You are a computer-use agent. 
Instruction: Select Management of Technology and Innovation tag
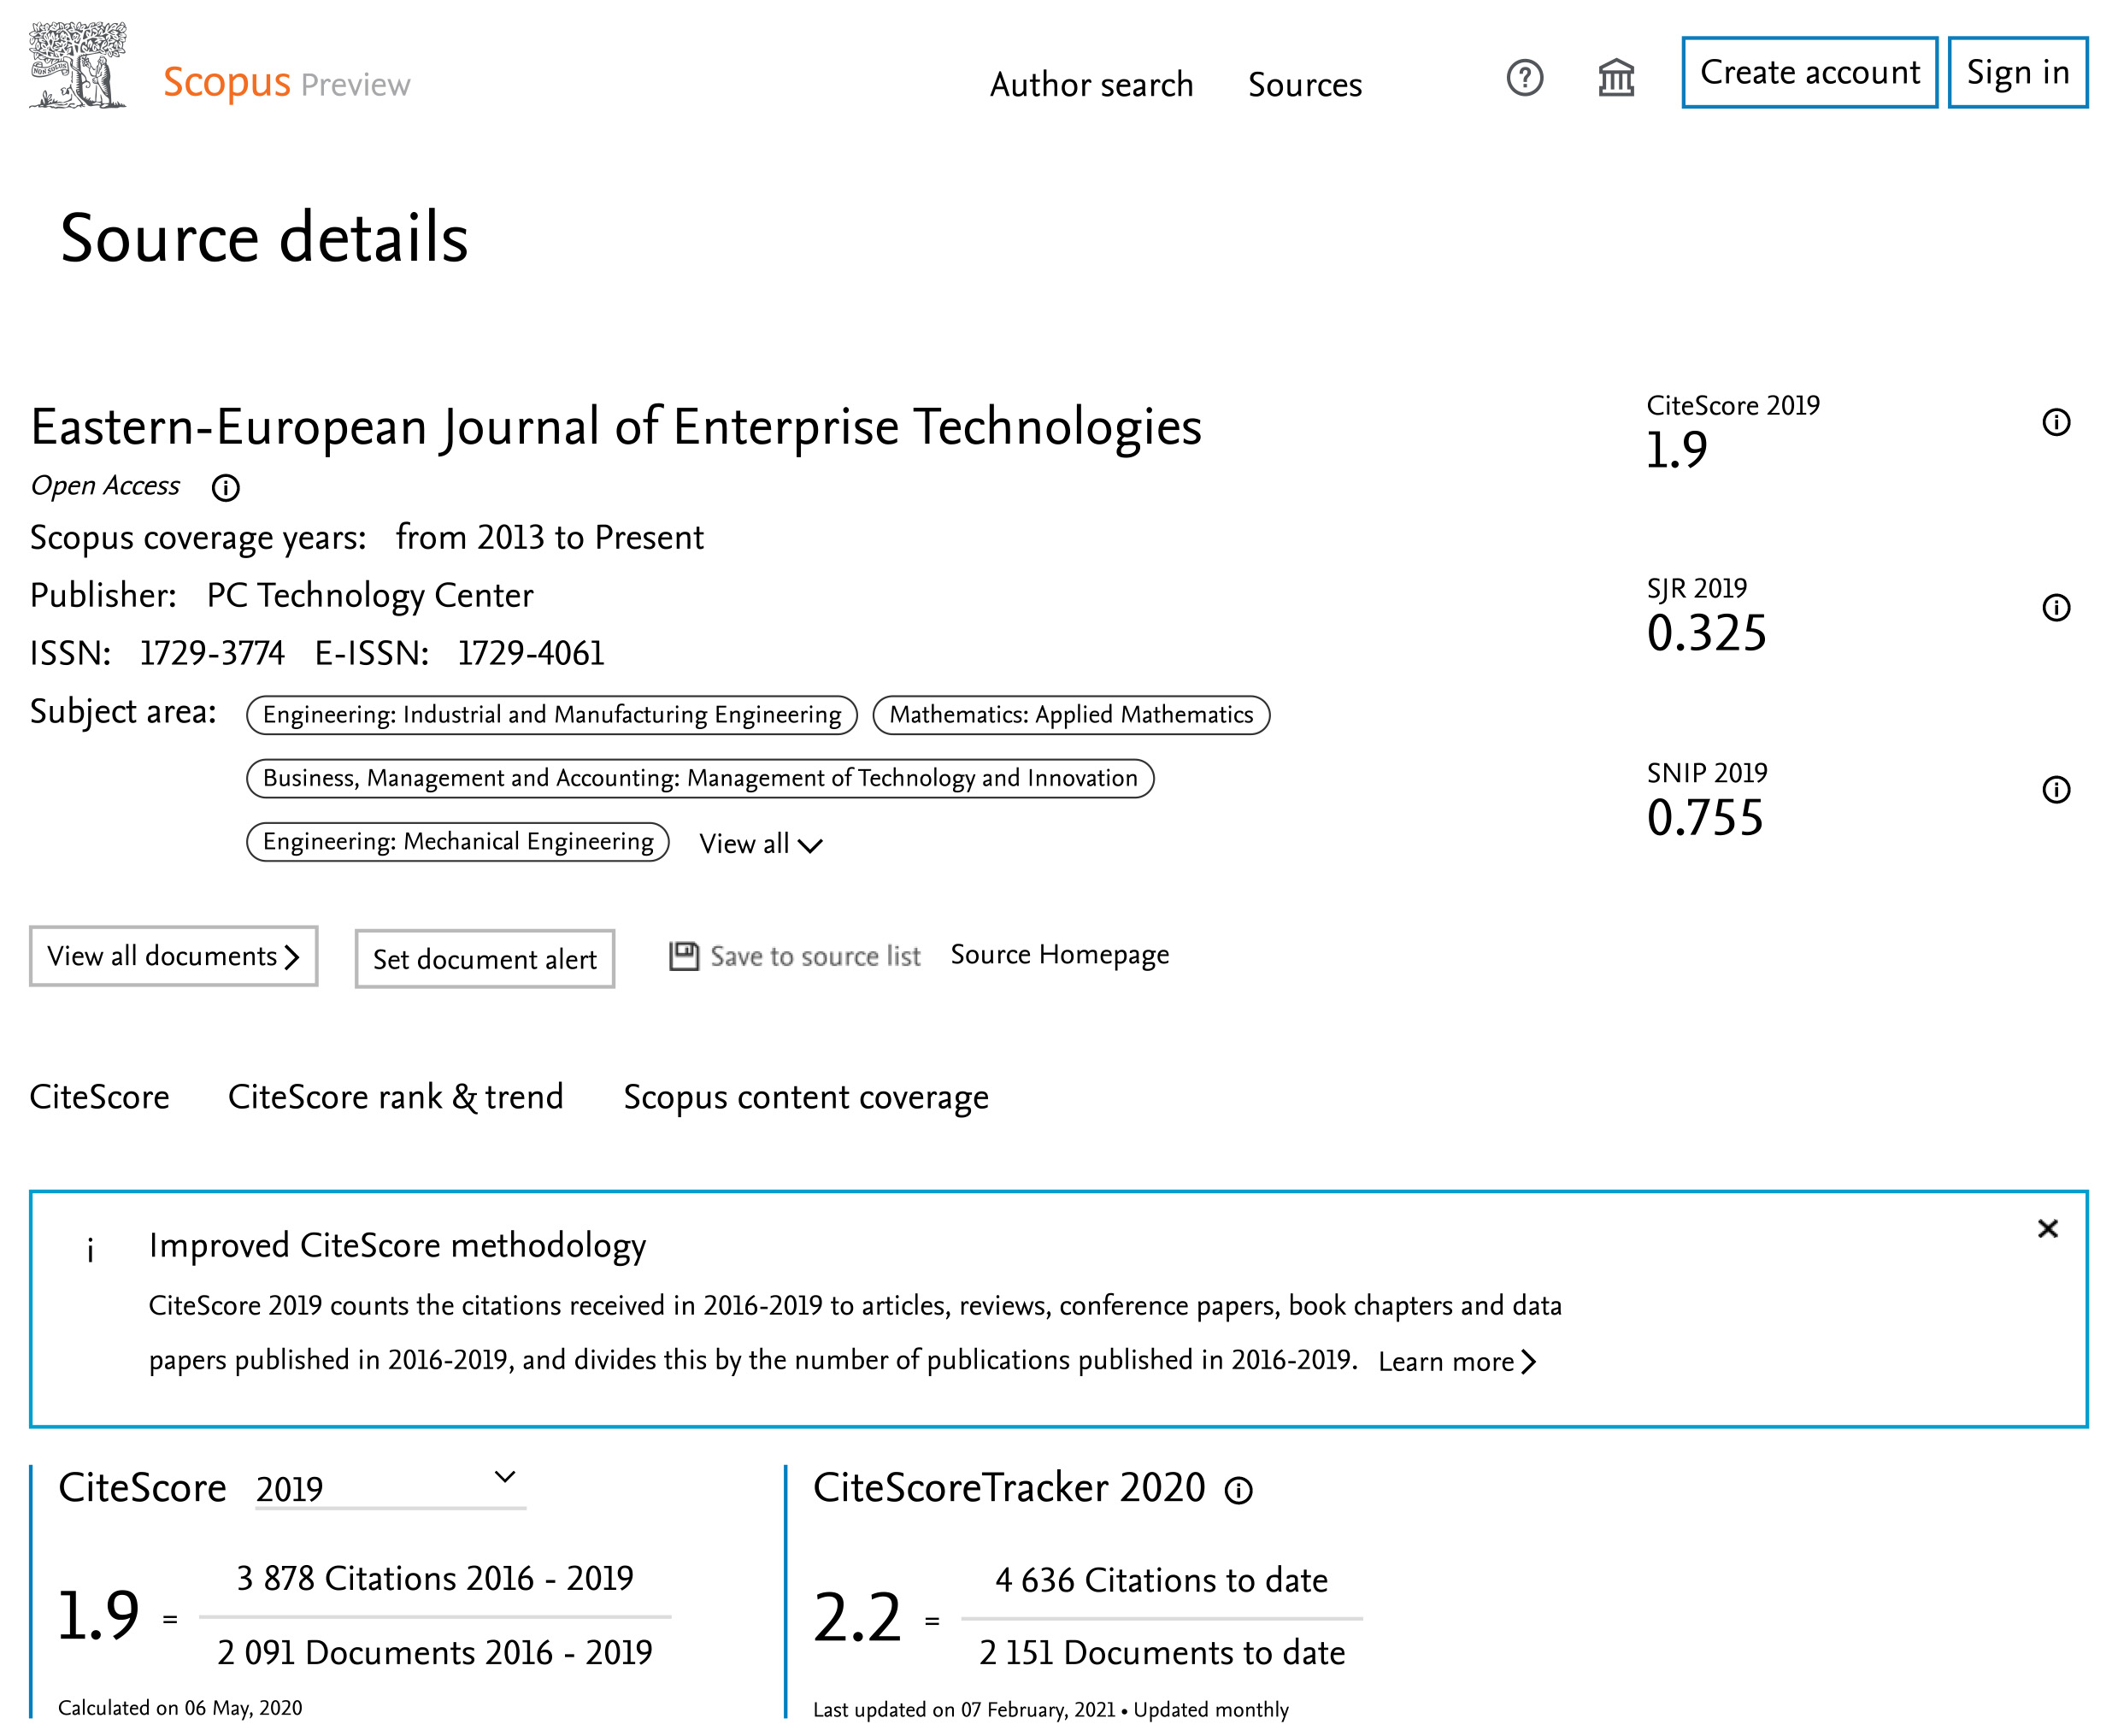point(700,779)
